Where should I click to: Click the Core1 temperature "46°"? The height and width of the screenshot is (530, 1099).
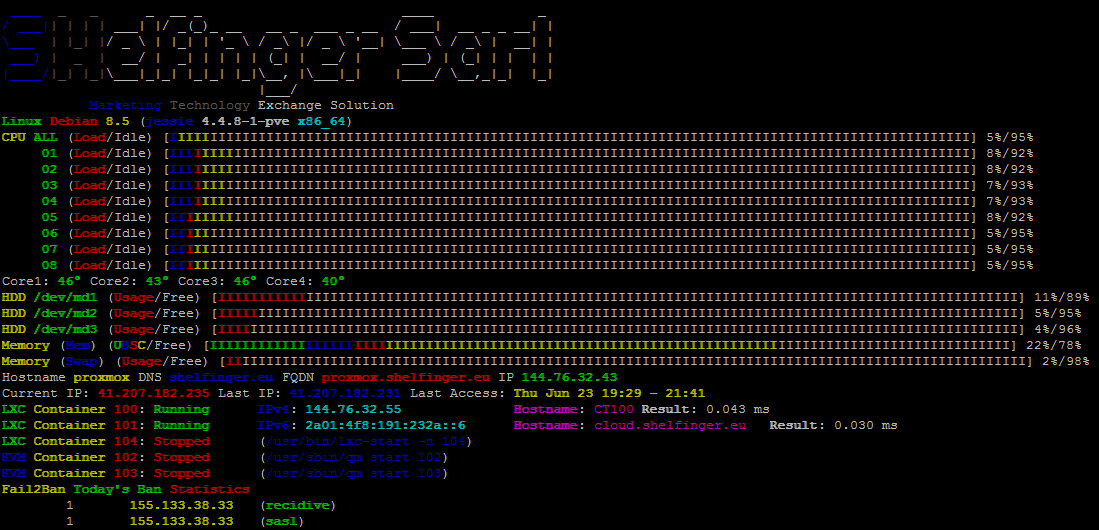point(69,281)
